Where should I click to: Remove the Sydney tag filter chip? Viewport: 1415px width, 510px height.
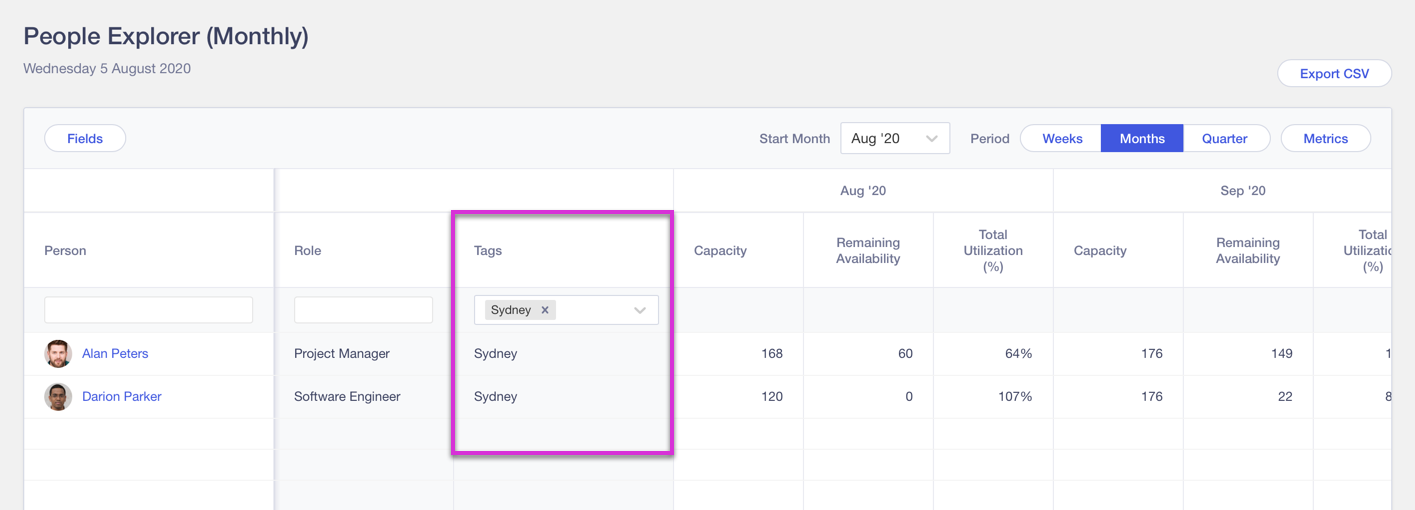[x=545, y=310]
